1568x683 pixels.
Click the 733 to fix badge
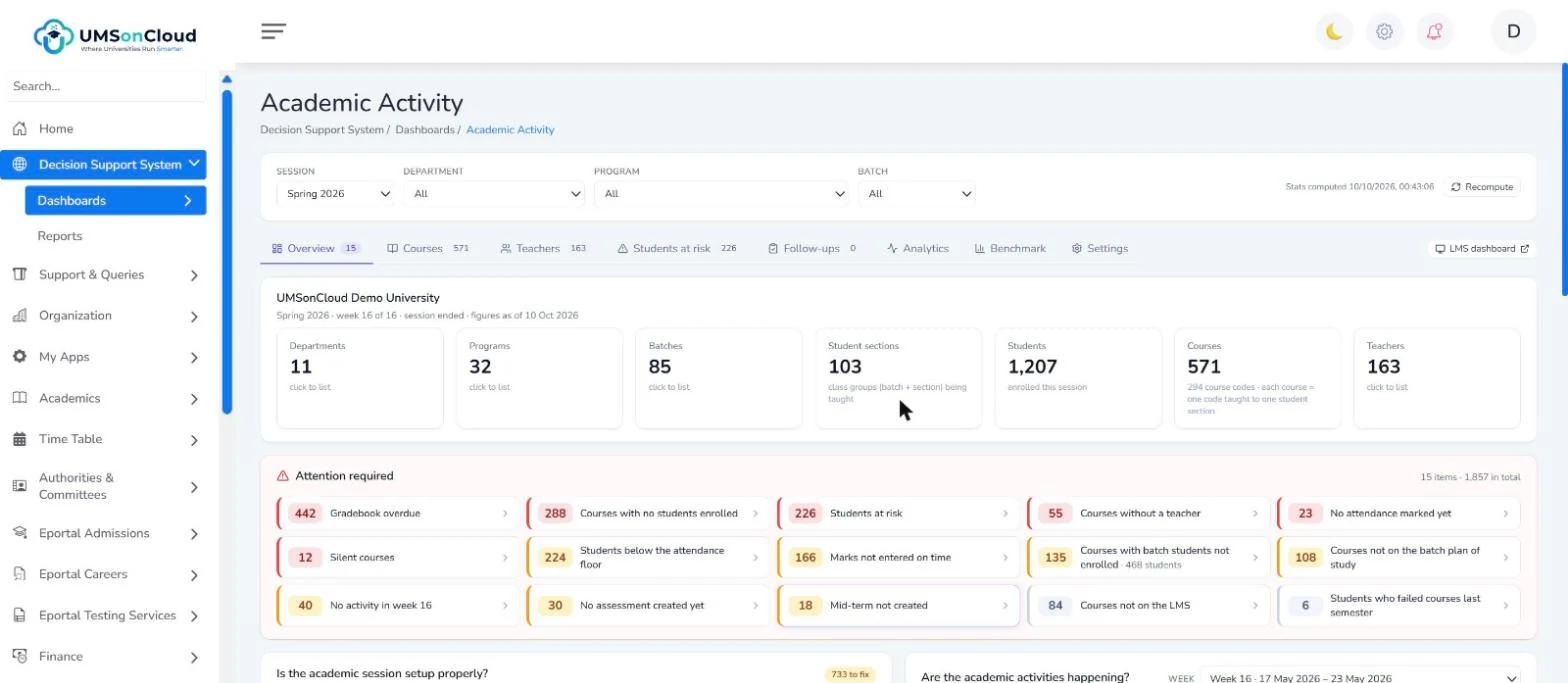[x=850, y=674]
